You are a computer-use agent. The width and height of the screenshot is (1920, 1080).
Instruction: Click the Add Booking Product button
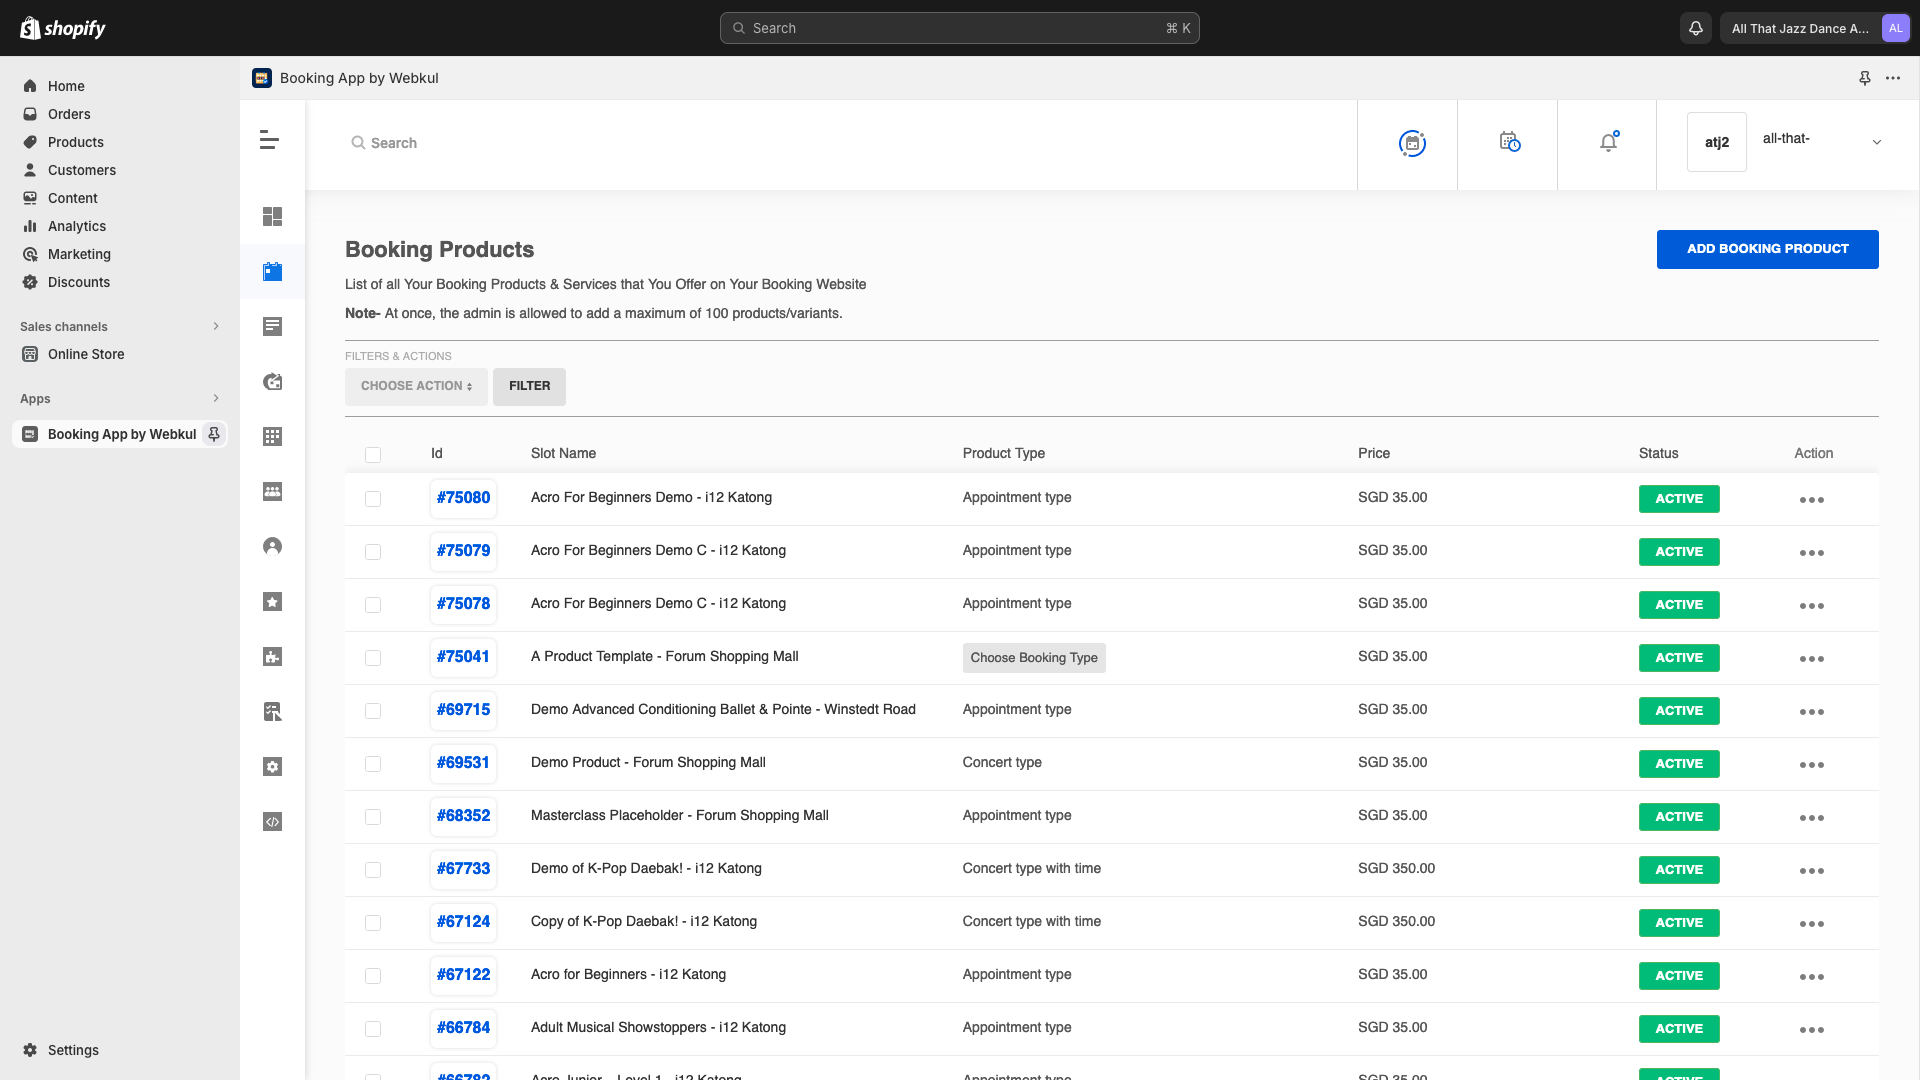tap(1767, 249)
